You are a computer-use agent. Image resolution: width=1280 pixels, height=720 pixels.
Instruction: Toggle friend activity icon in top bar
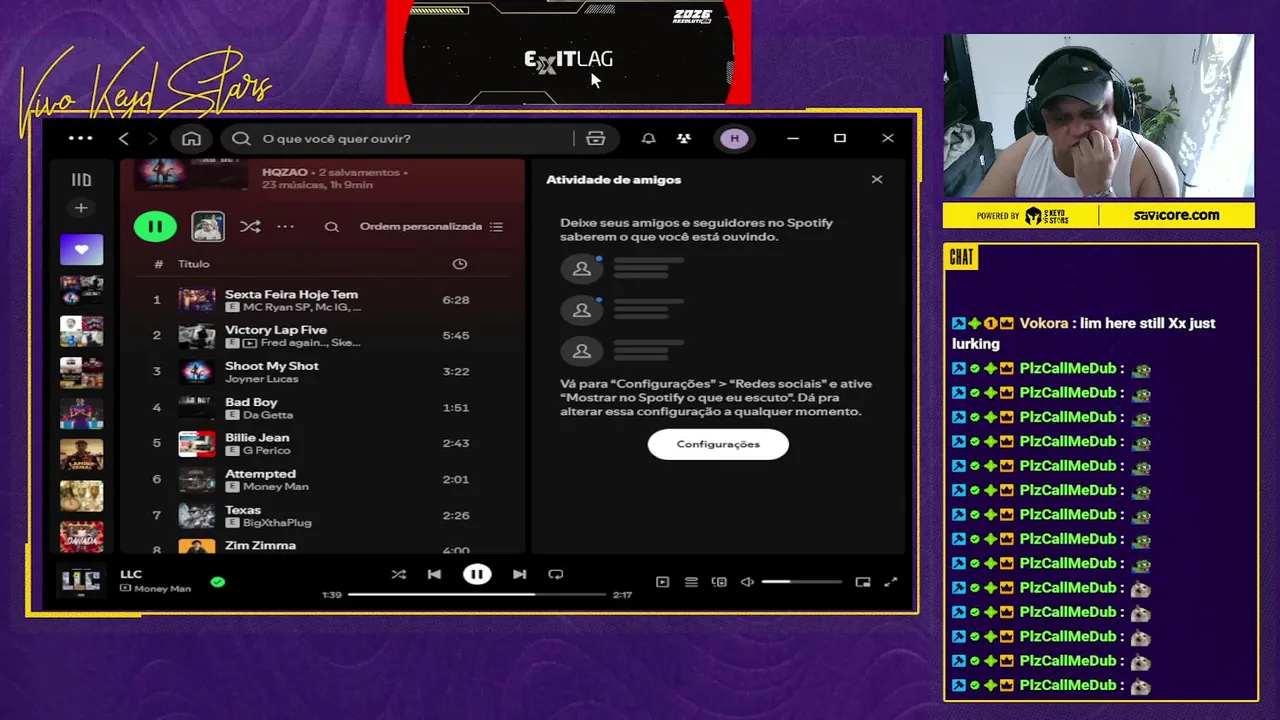click(684, 138)
